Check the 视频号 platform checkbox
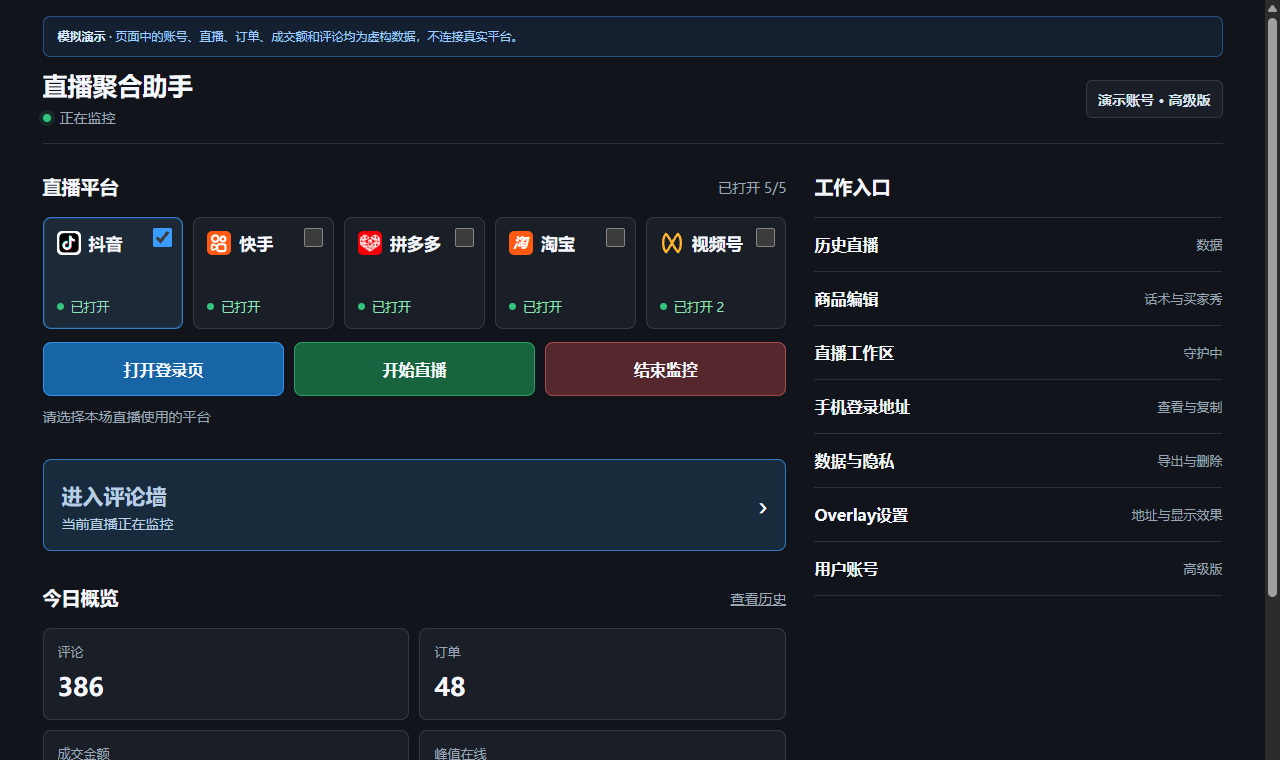This screenshot has width=1280, height=760. pos(766,237)
